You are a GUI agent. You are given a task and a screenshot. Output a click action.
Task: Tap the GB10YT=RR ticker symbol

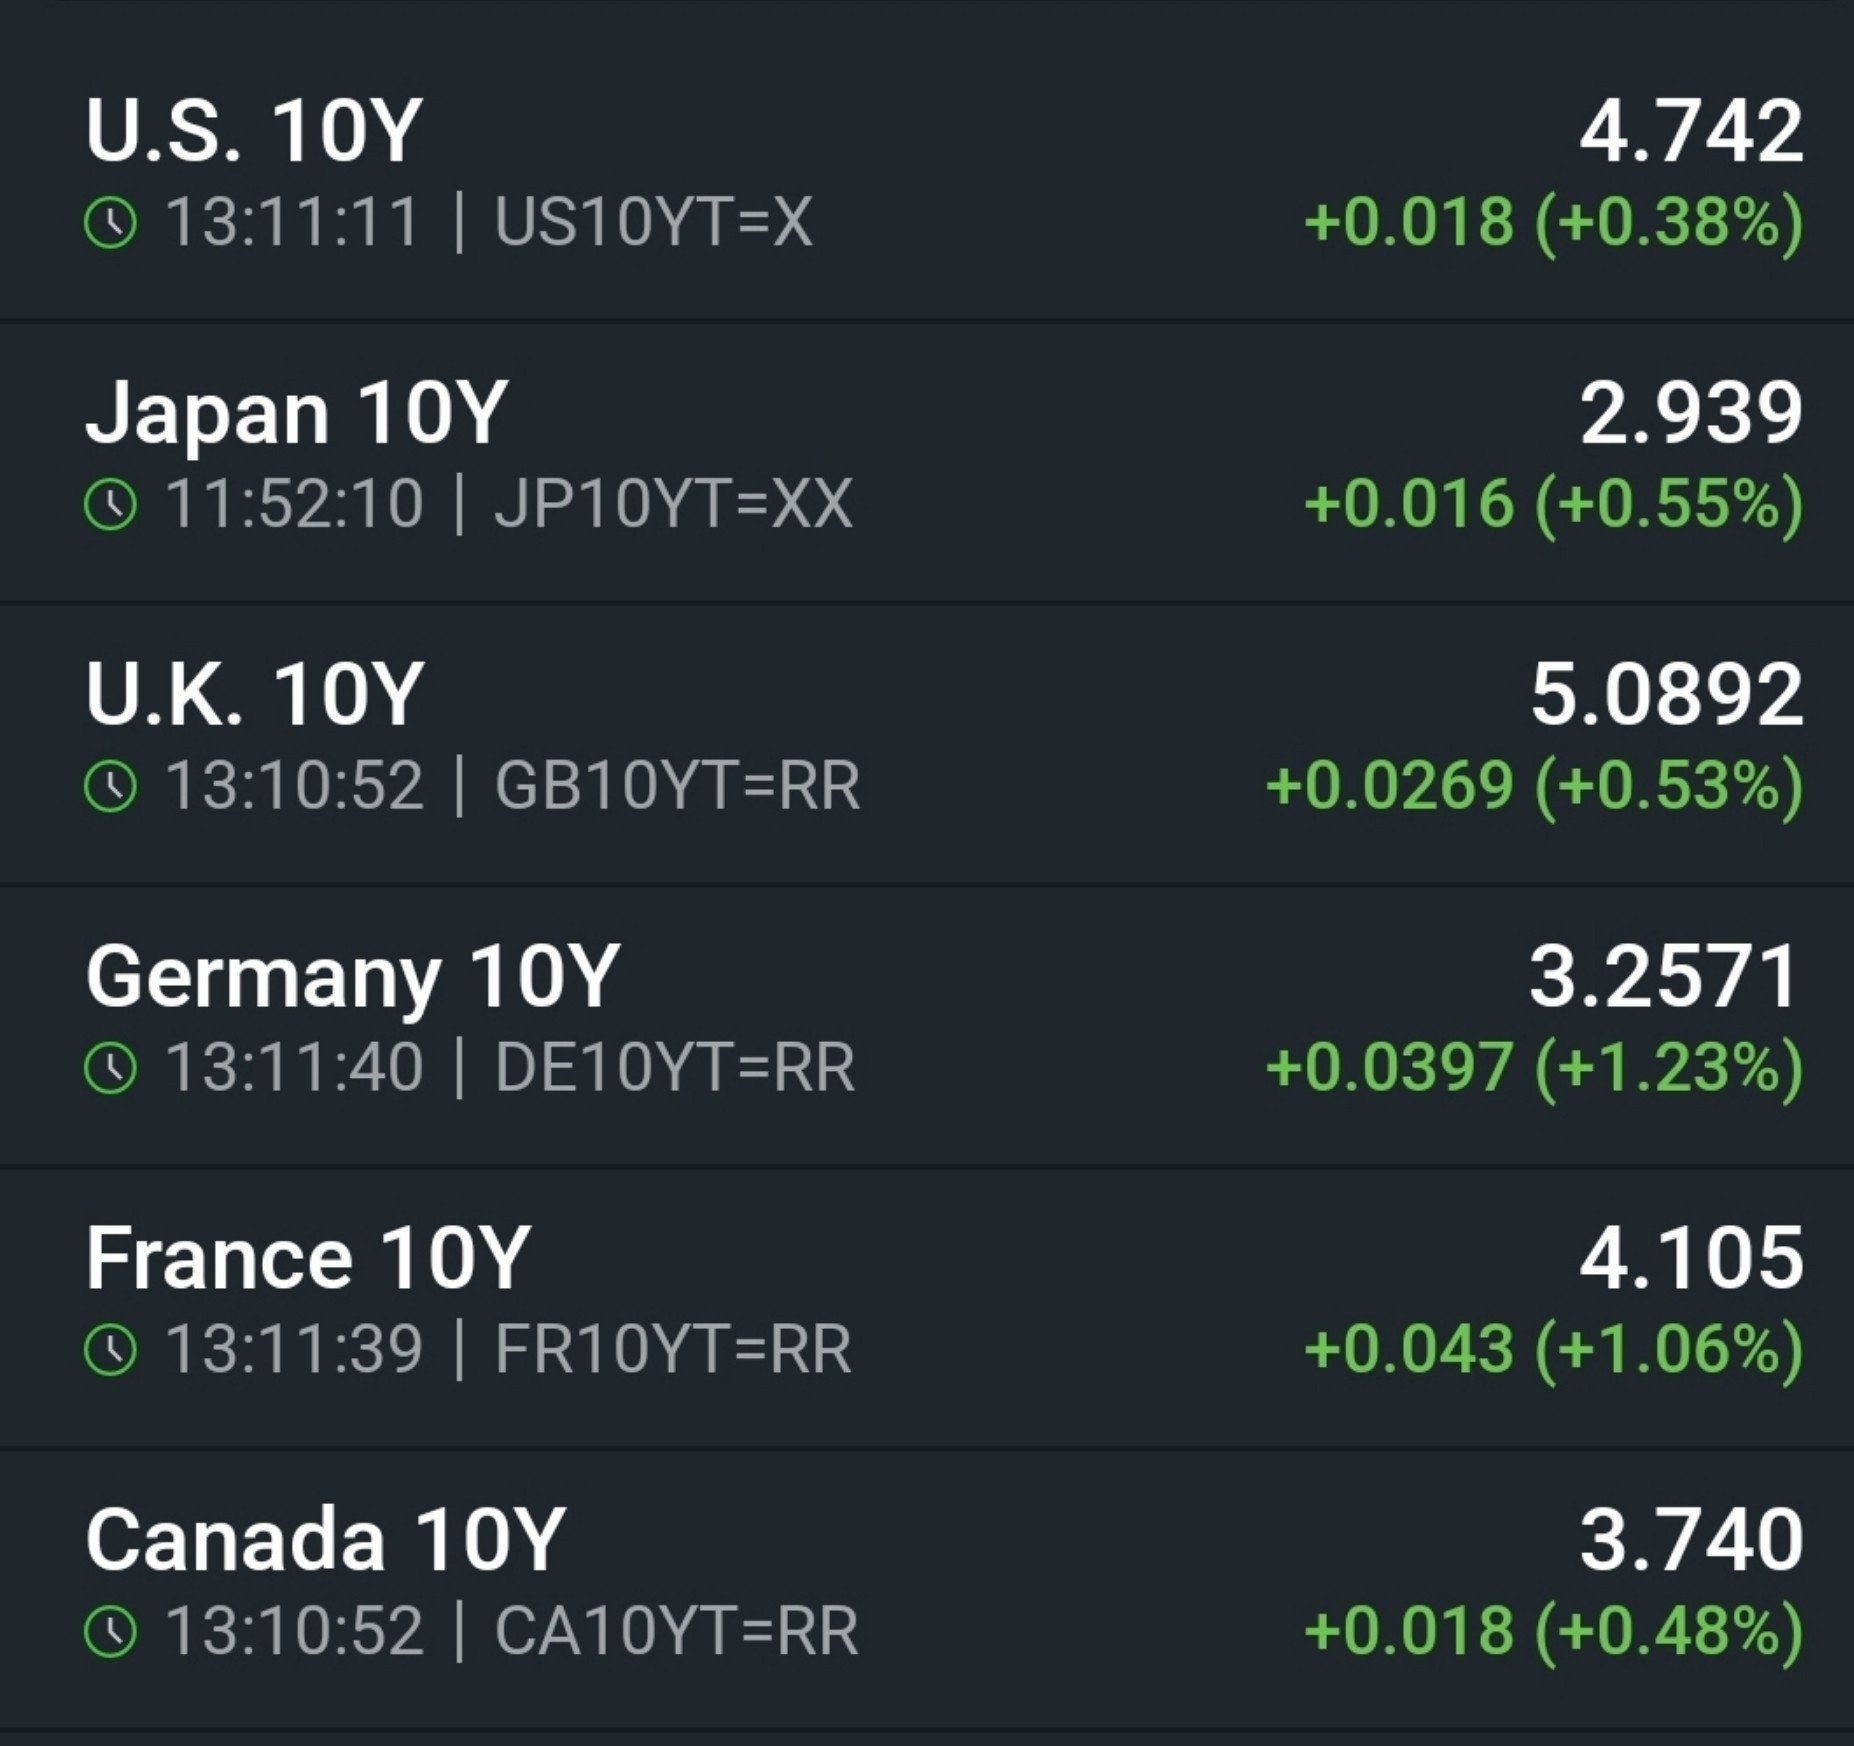click(x=677, y=786)
